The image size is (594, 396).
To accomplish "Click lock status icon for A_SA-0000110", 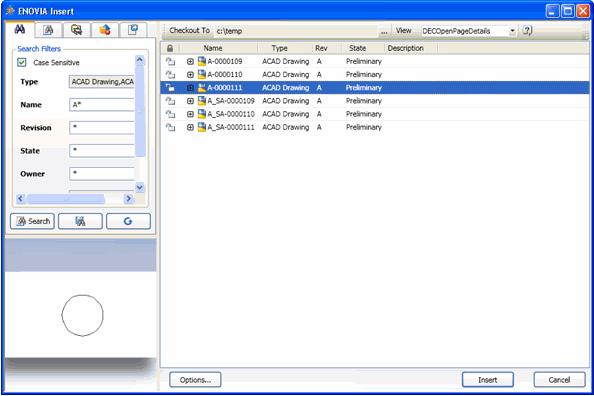I will click(170, 114).
